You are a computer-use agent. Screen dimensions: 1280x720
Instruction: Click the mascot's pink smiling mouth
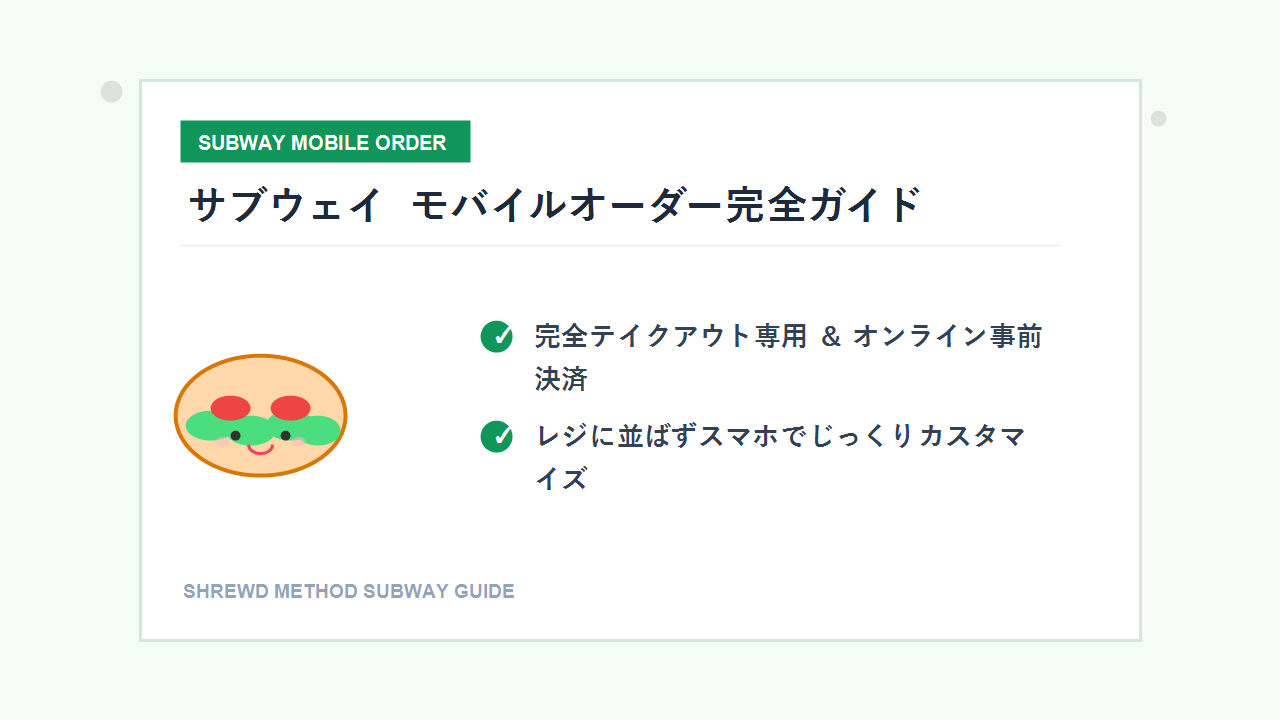pyautogui.click(x=261, y=448)
